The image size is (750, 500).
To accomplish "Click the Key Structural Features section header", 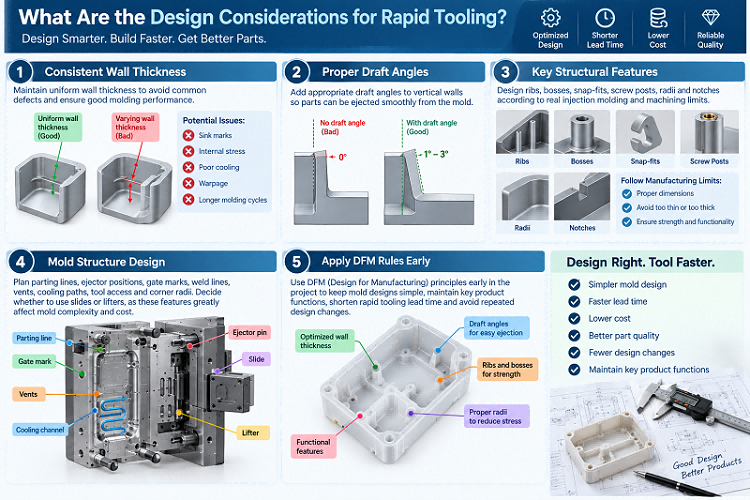I will click(x=618, y=72).
